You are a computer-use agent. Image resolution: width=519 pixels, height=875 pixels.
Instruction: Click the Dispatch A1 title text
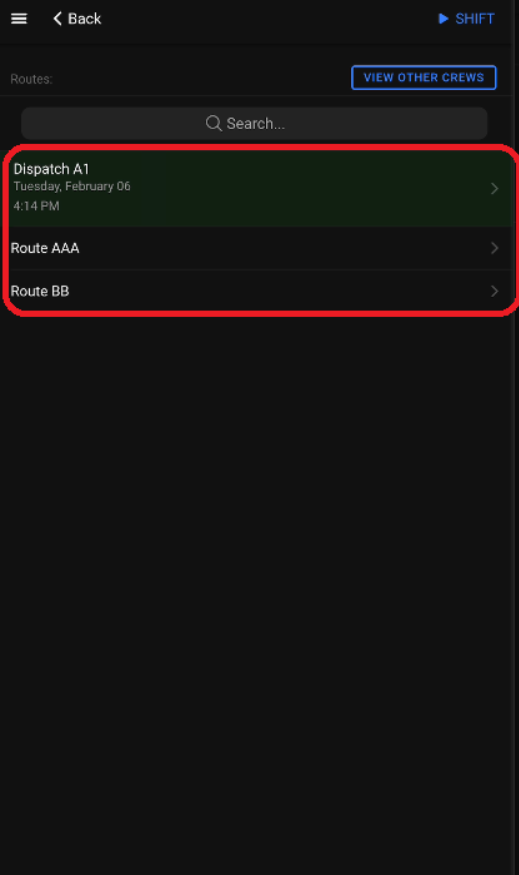51,169
